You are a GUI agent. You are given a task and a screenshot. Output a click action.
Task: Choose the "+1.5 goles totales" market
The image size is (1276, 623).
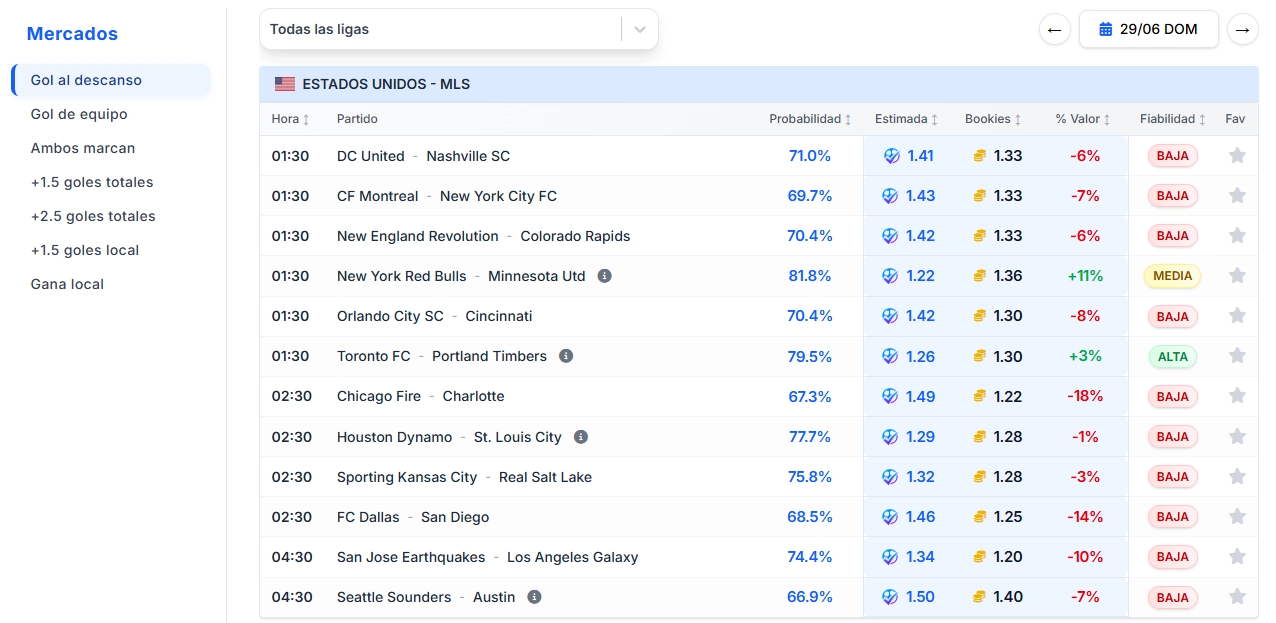(x=92, y=182)
